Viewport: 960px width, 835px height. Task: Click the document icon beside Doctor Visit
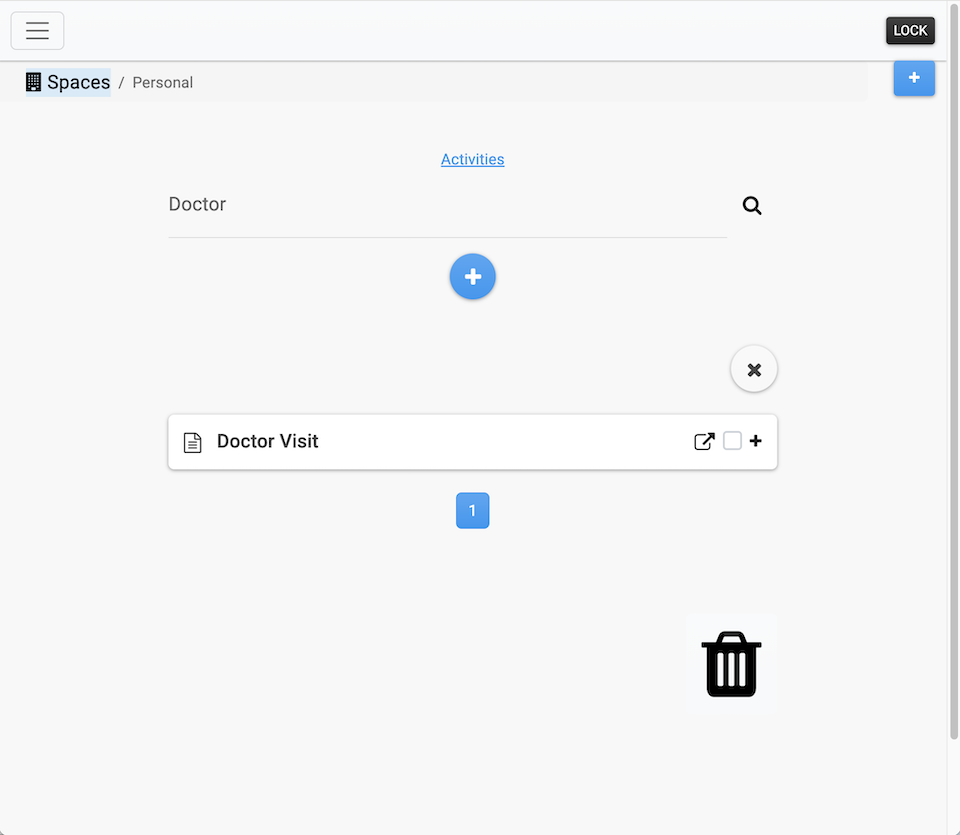[193, 441]
